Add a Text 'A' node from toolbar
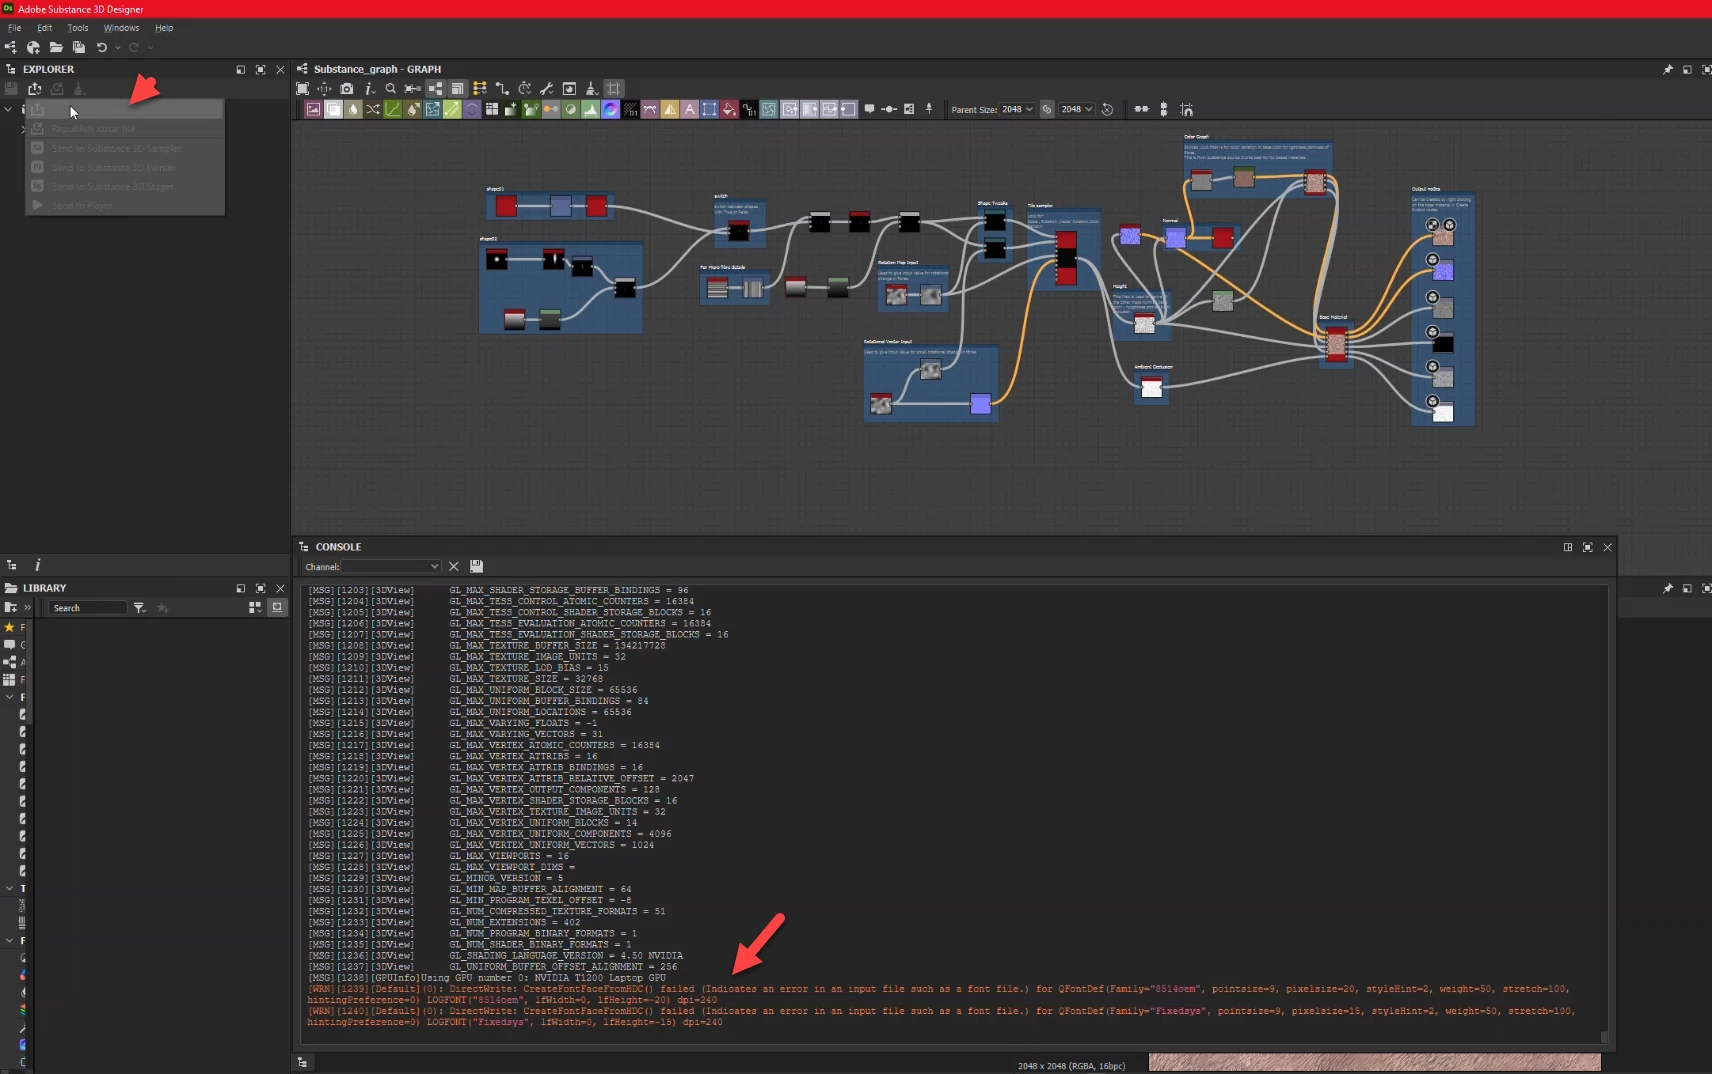1712x1074 pixels. coord(689,109)
